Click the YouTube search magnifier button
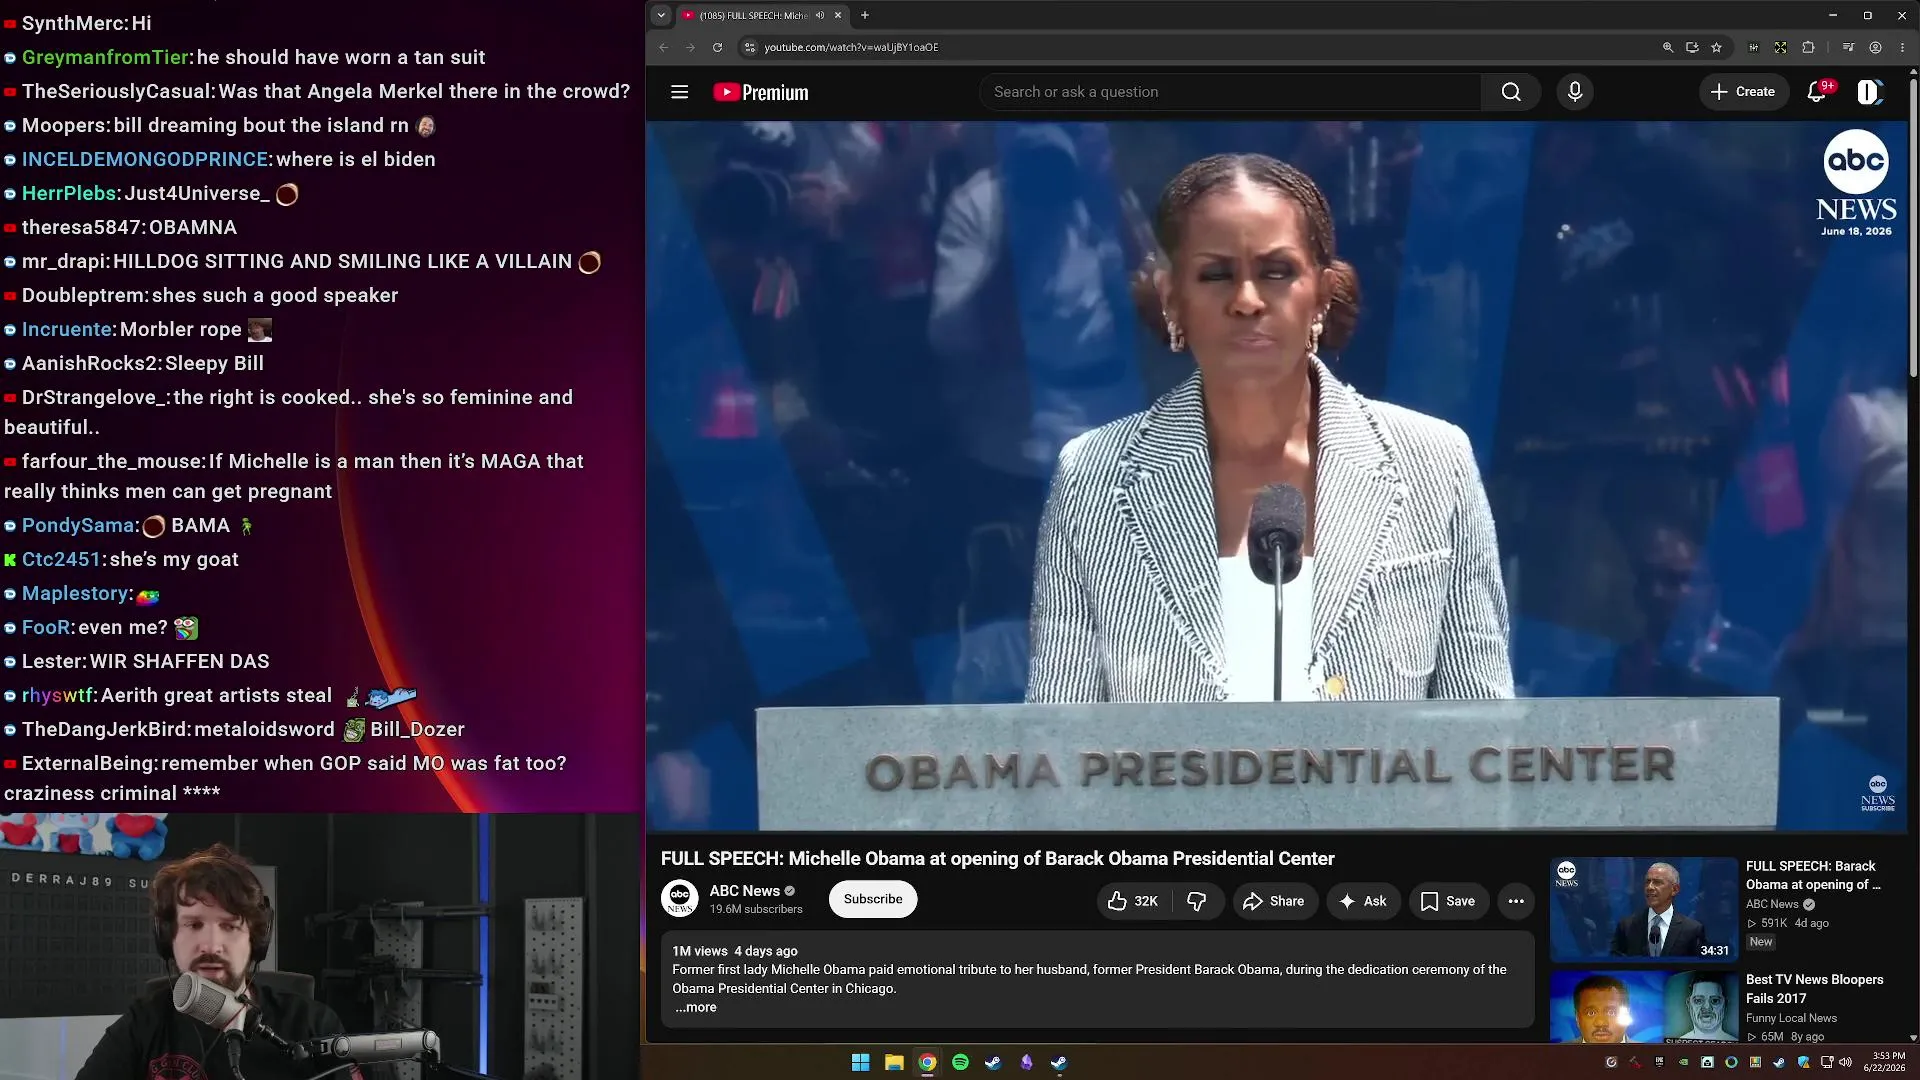The image size is (1920, 1080). 1511,92
